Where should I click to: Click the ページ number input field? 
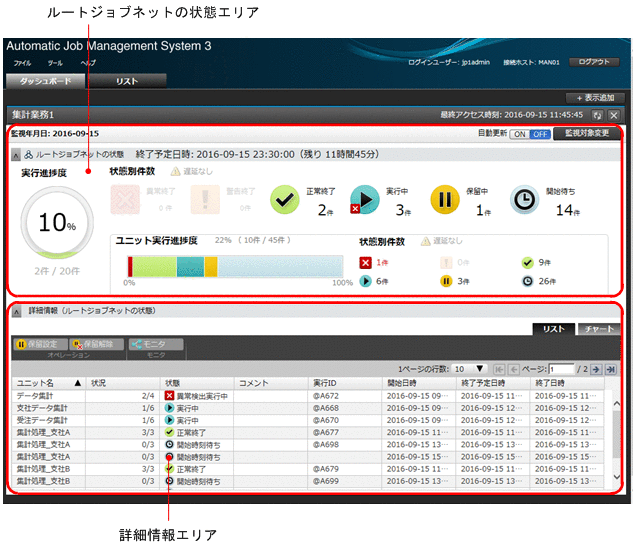[562, 369]
